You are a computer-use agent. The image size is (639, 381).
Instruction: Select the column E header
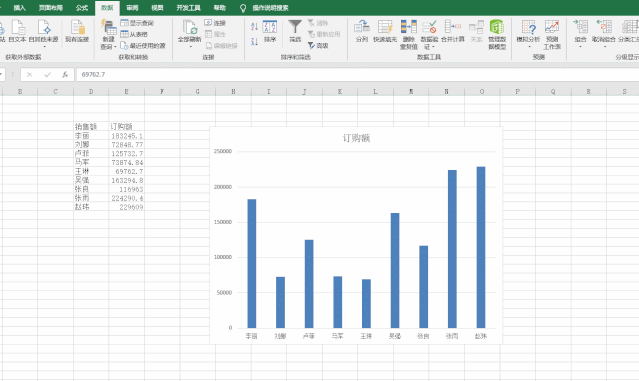(126, 92)
